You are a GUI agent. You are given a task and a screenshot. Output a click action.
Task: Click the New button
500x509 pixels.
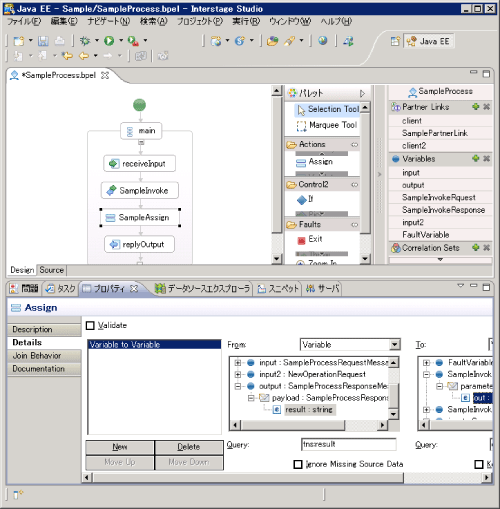point(120,447)
